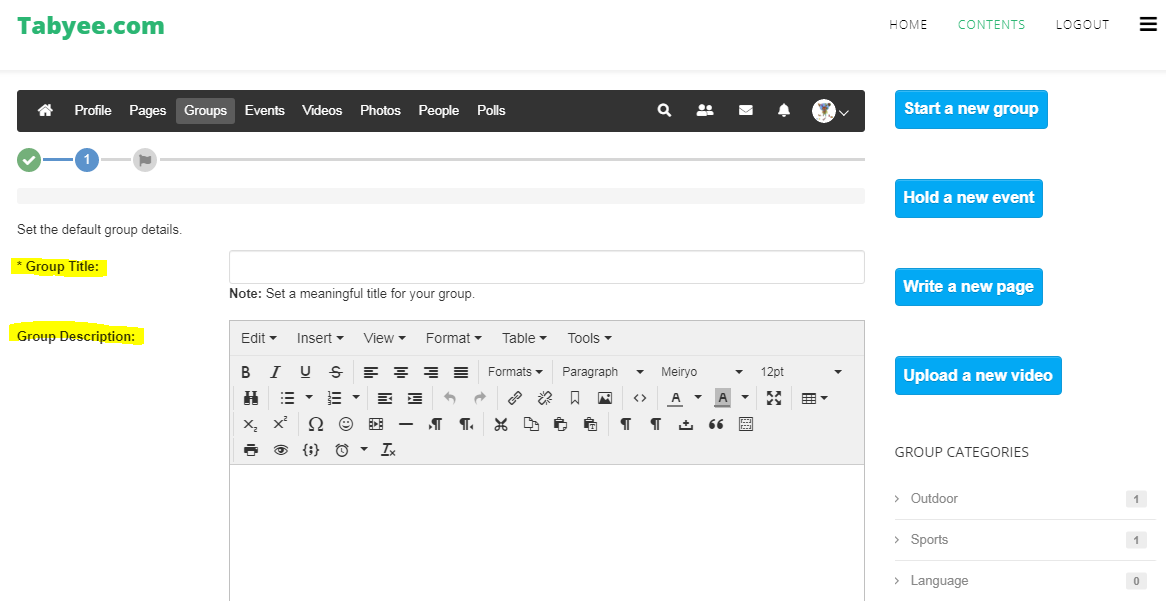Viewport: 1166px width, 601px height.
Task: Click the insert/edit link icon
Action: pos(515,398)
